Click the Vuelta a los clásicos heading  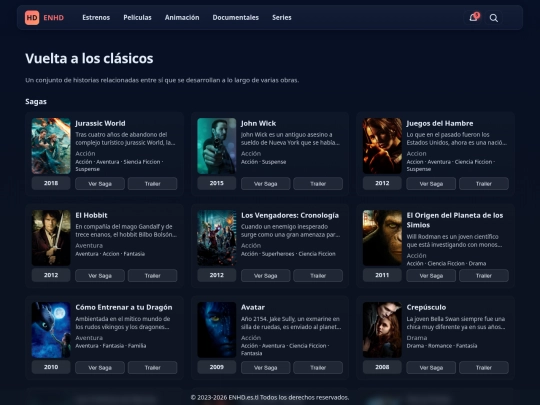(x=89, y=59)
